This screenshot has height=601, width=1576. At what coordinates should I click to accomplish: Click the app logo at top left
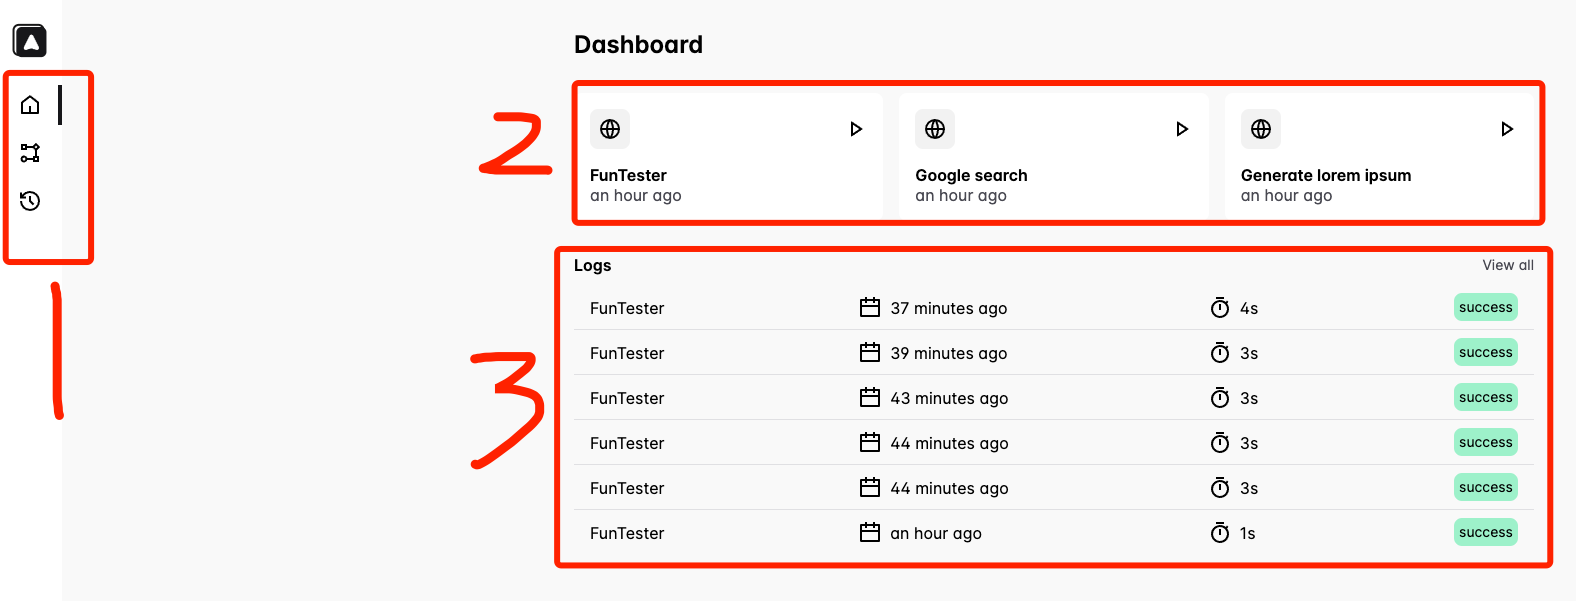click(30, 41)
